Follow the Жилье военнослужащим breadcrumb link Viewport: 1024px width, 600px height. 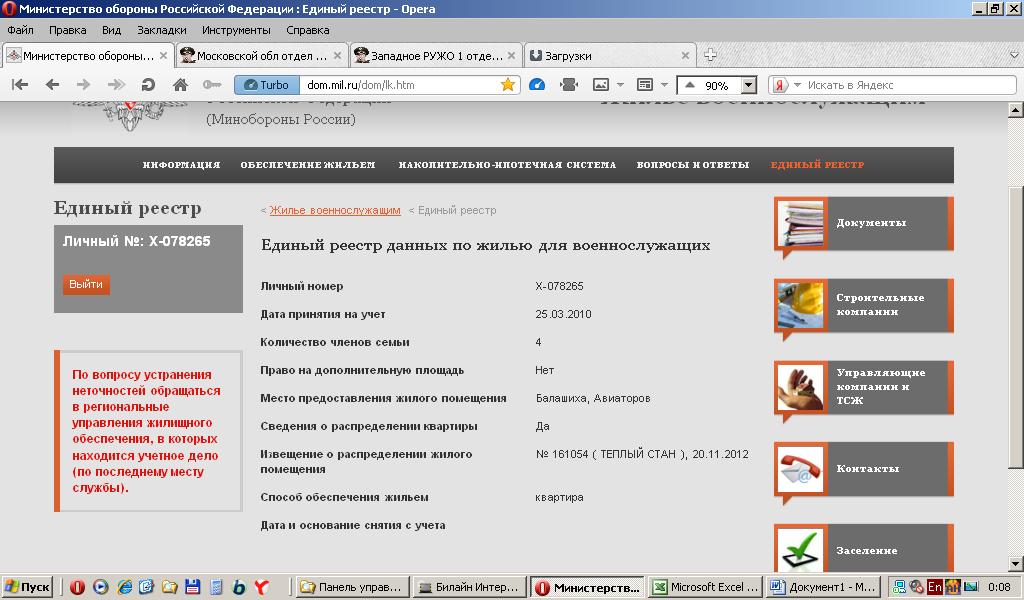334,211
